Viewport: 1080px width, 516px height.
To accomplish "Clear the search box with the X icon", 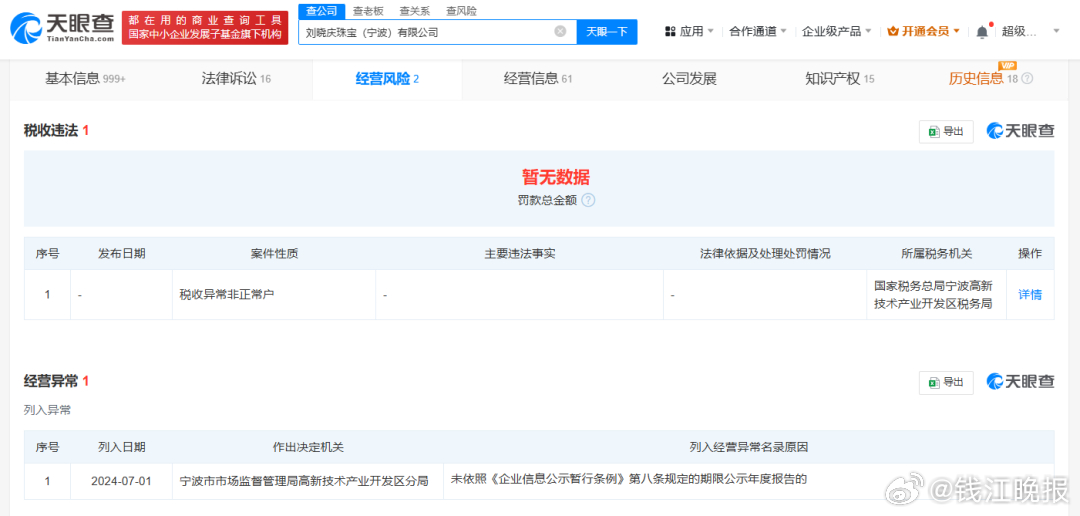I will click(561, 31).
